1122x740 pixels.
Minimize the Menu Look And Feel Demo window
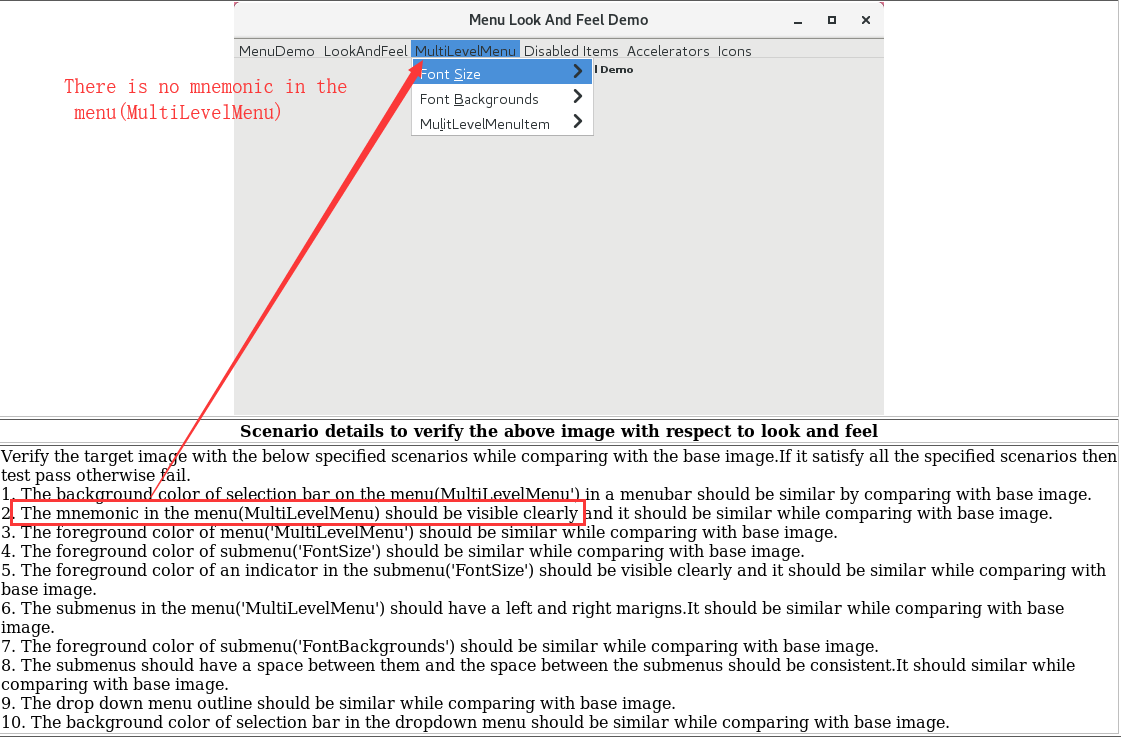[797, 21]
